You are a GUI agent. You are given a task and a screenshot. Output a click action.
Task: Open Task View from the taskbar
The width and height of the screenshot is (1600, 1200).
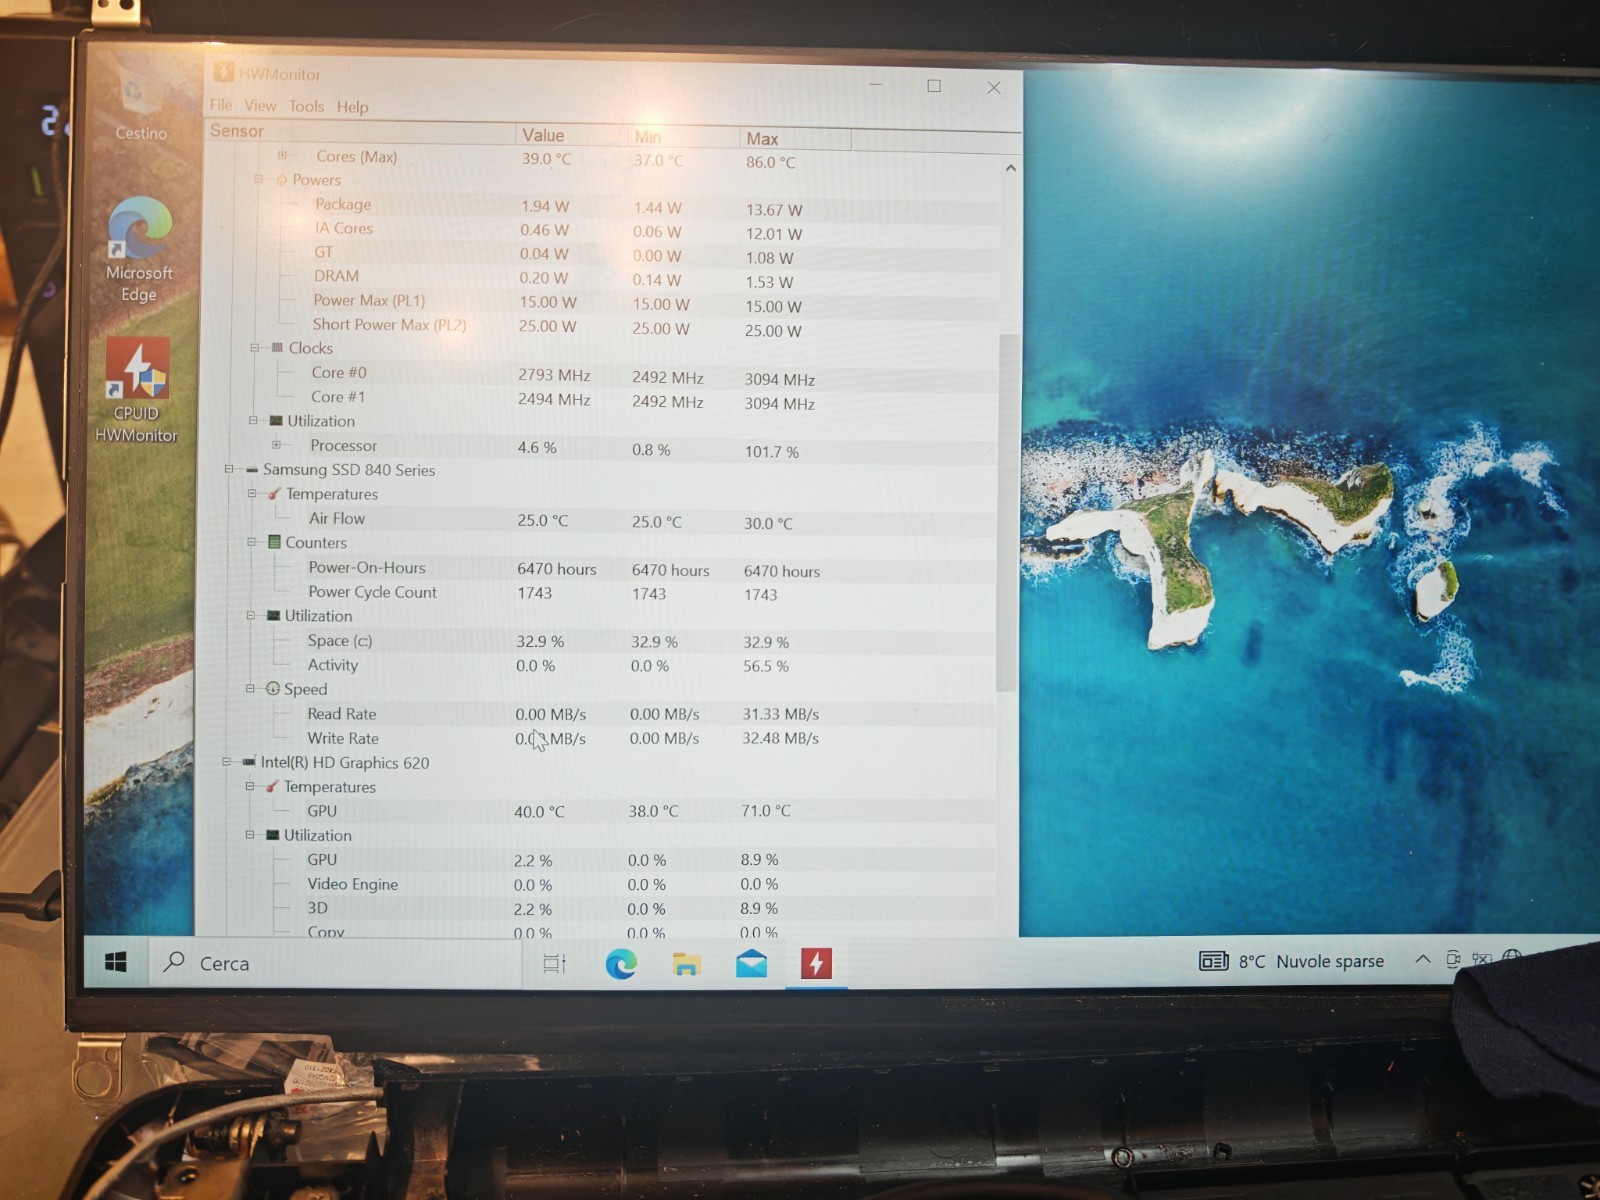pyautogui.click(x=554, y=964)
